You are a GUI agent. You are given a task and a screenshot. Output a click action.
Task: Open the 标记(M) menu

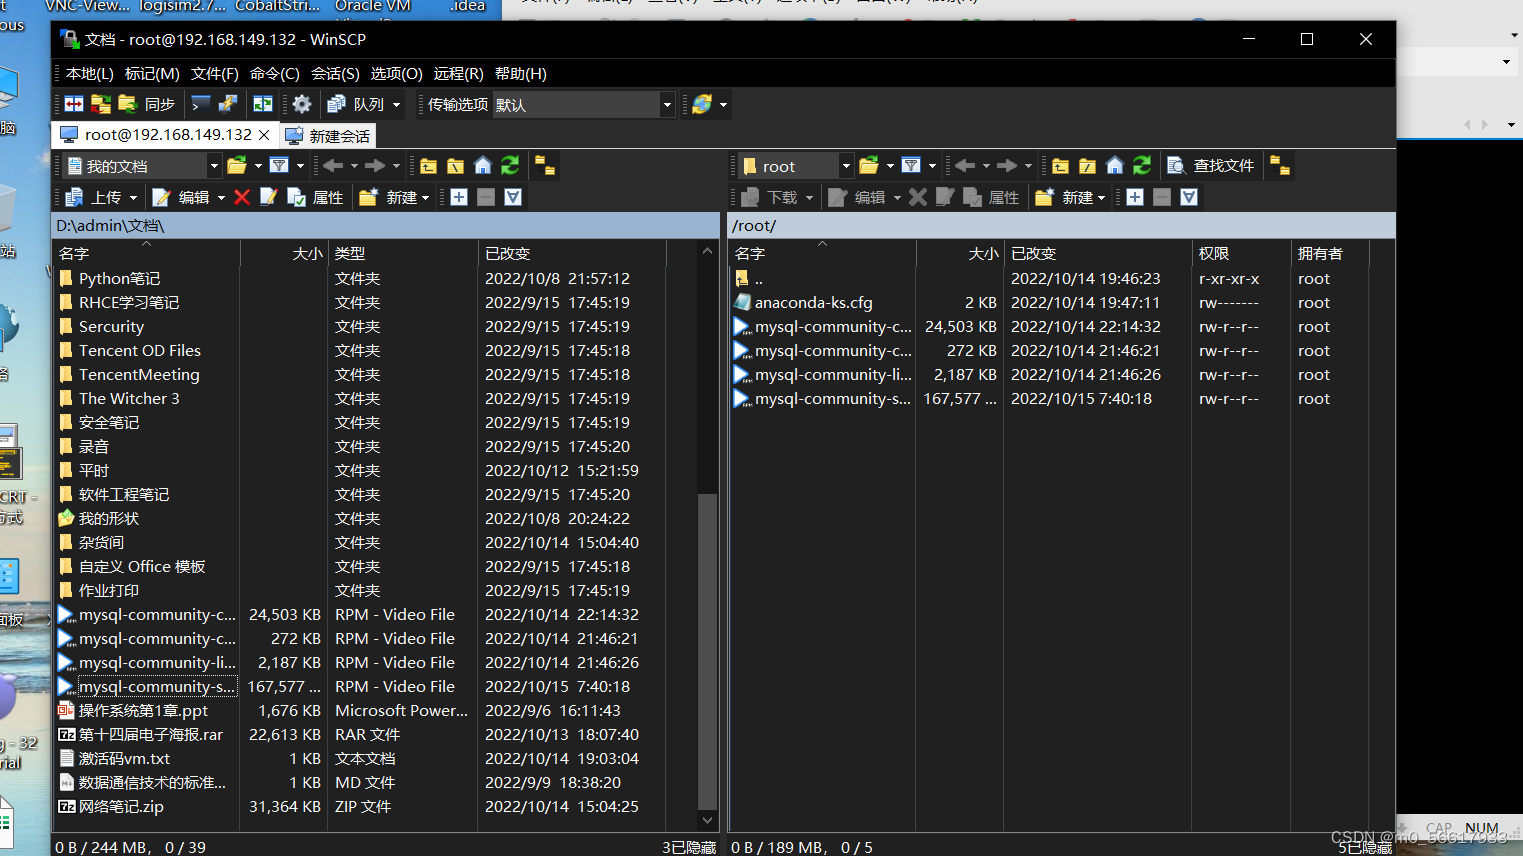coord(152,73)
